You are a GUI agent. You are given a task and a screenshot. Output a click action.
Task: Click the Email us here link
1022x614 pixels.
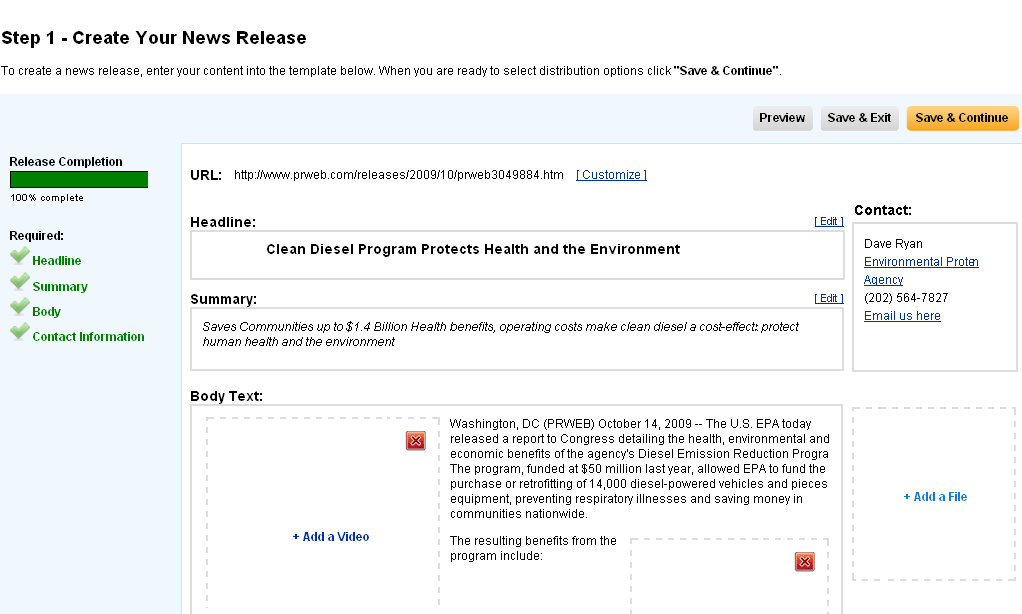point(902,316)
